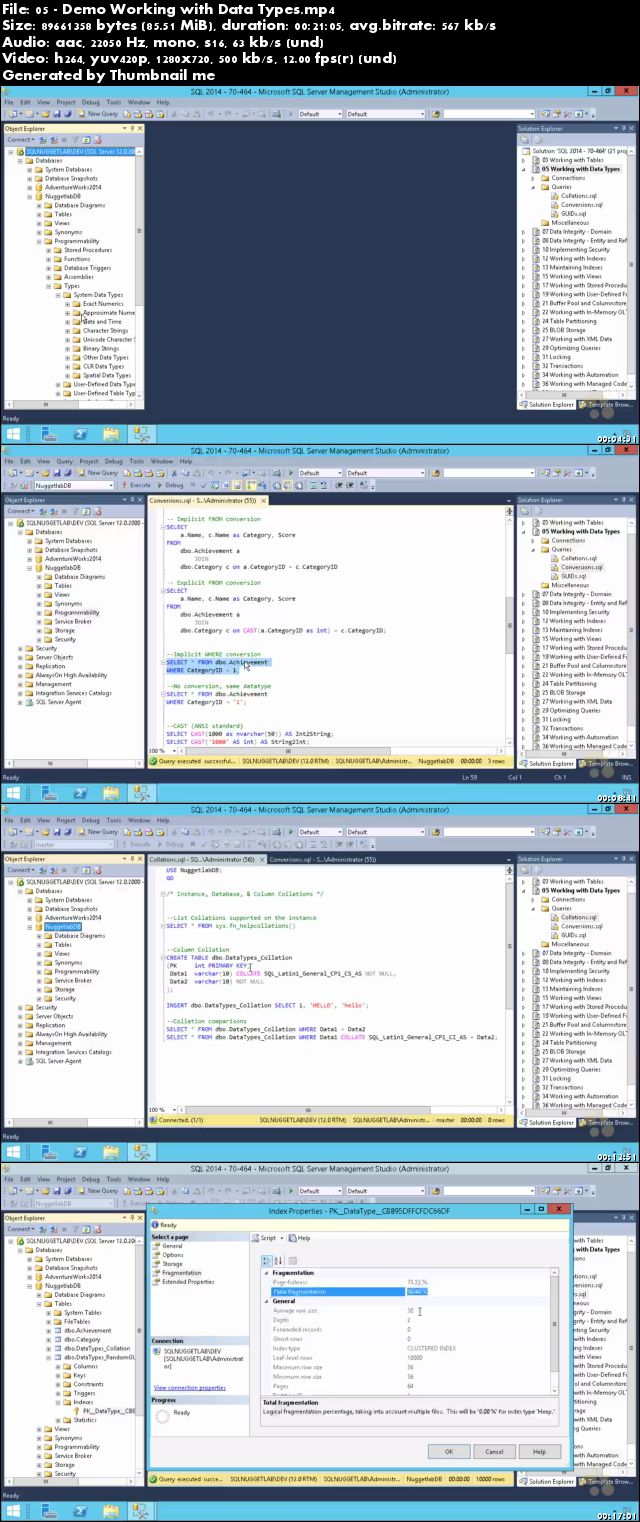Open Tools menu in first screenshot
This screenshot has height=1522, width=640.
pos(114,102)
